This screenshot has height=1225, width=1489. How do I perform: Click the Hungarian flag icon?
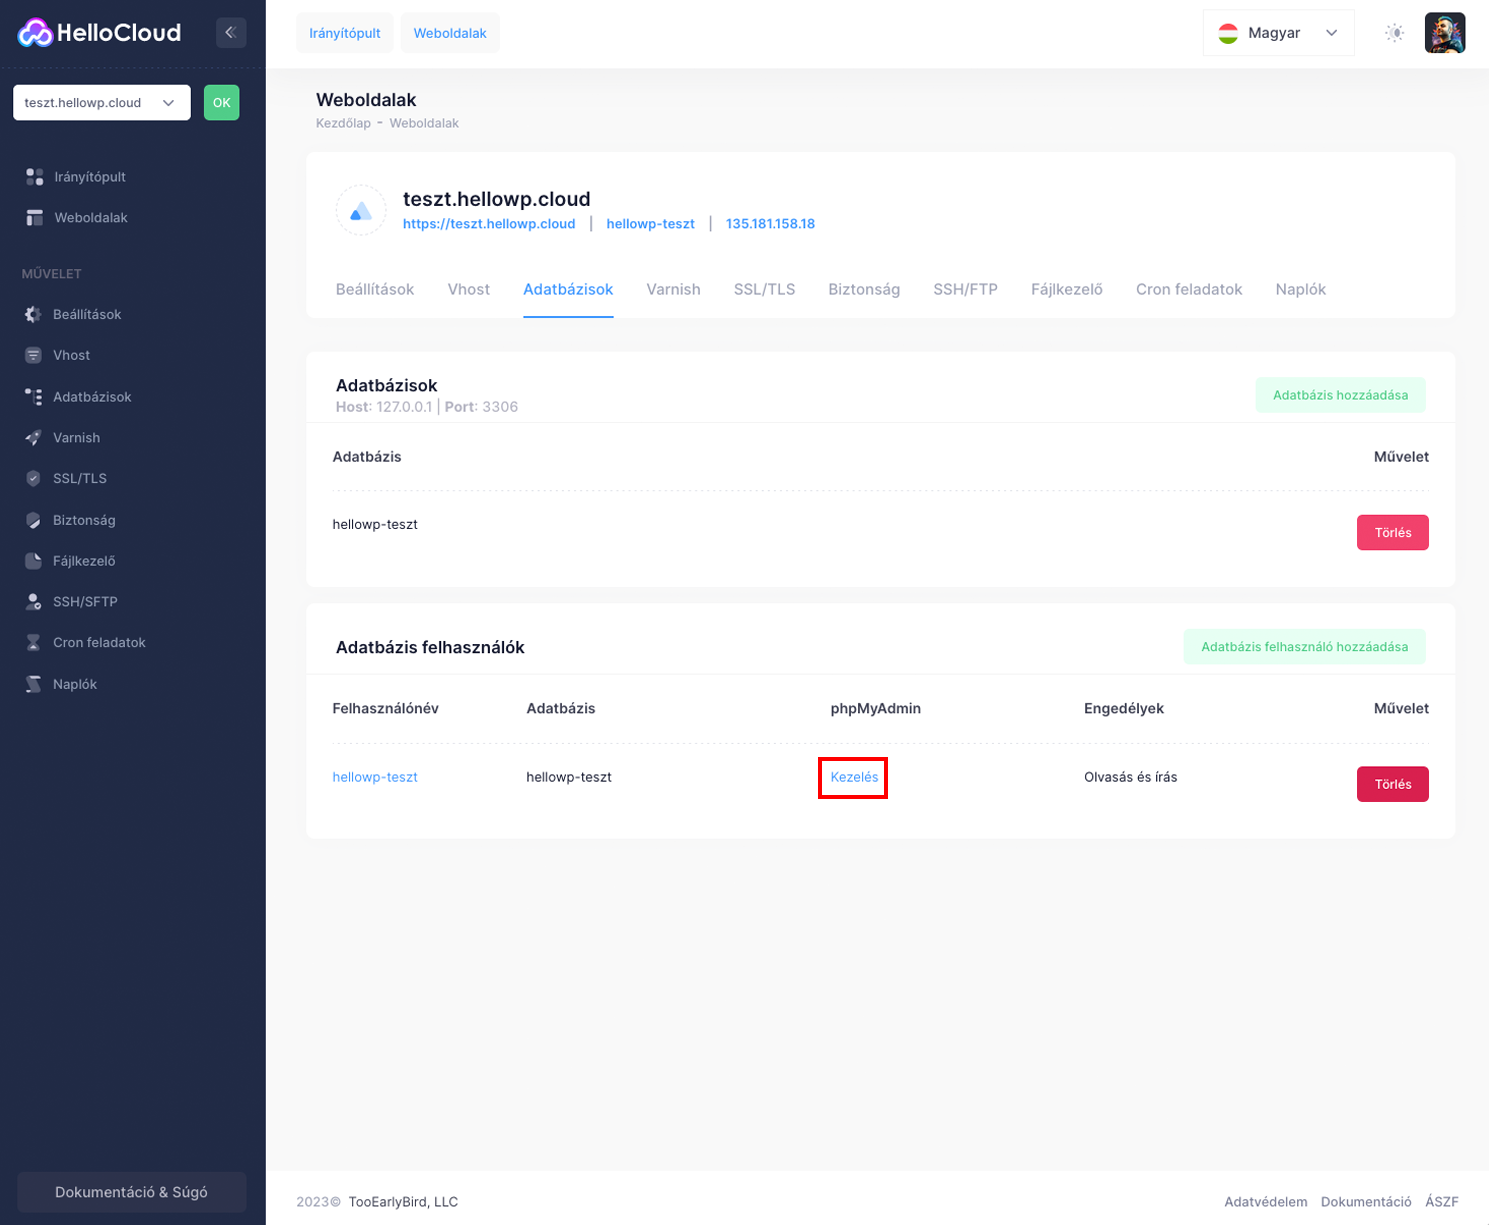tap(1228, 33)
